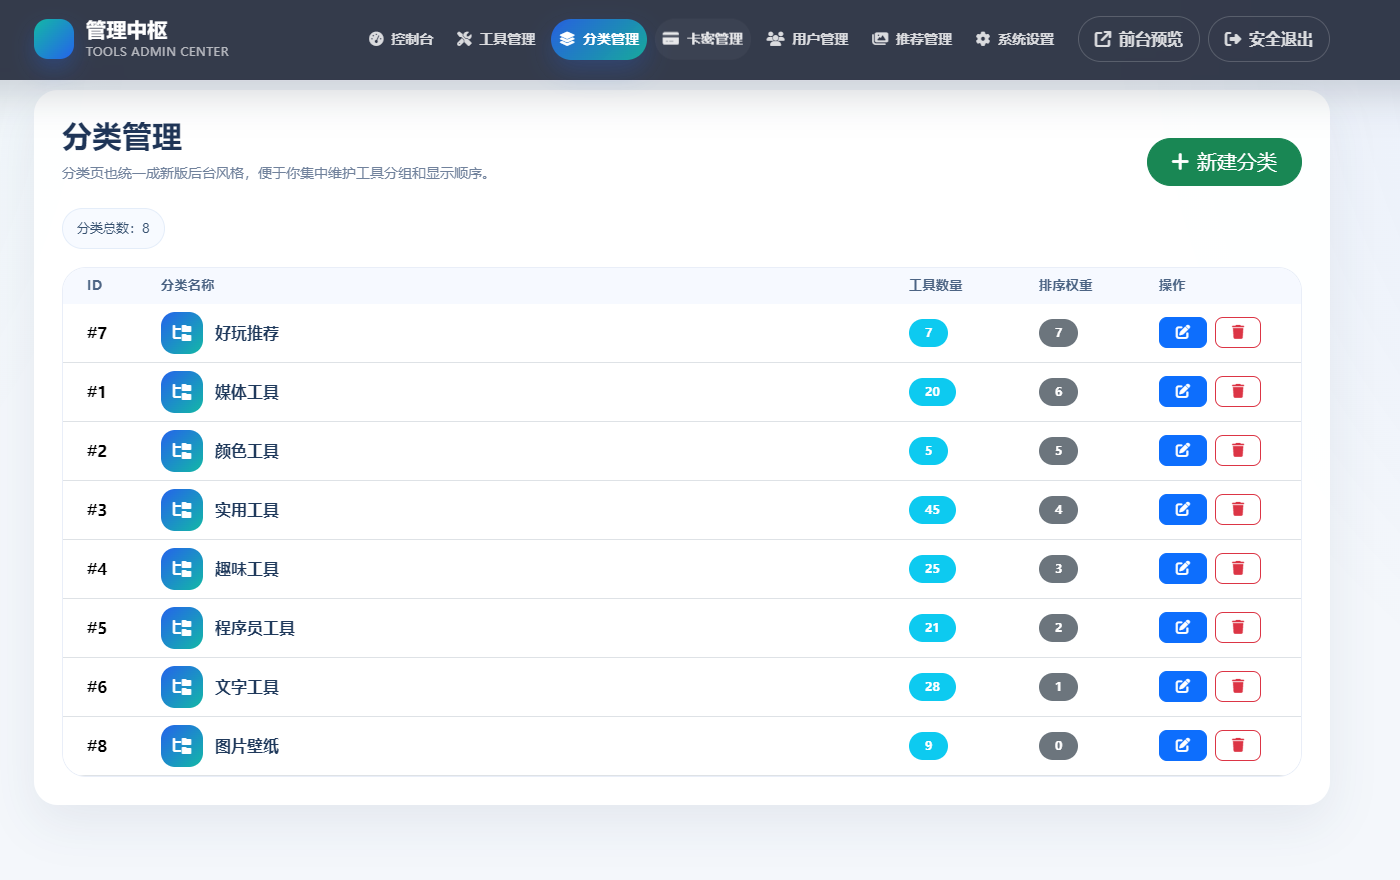1400x880 pixels.
Task: Click the delete icon for 程序员工具
Action: (1237, 627)
